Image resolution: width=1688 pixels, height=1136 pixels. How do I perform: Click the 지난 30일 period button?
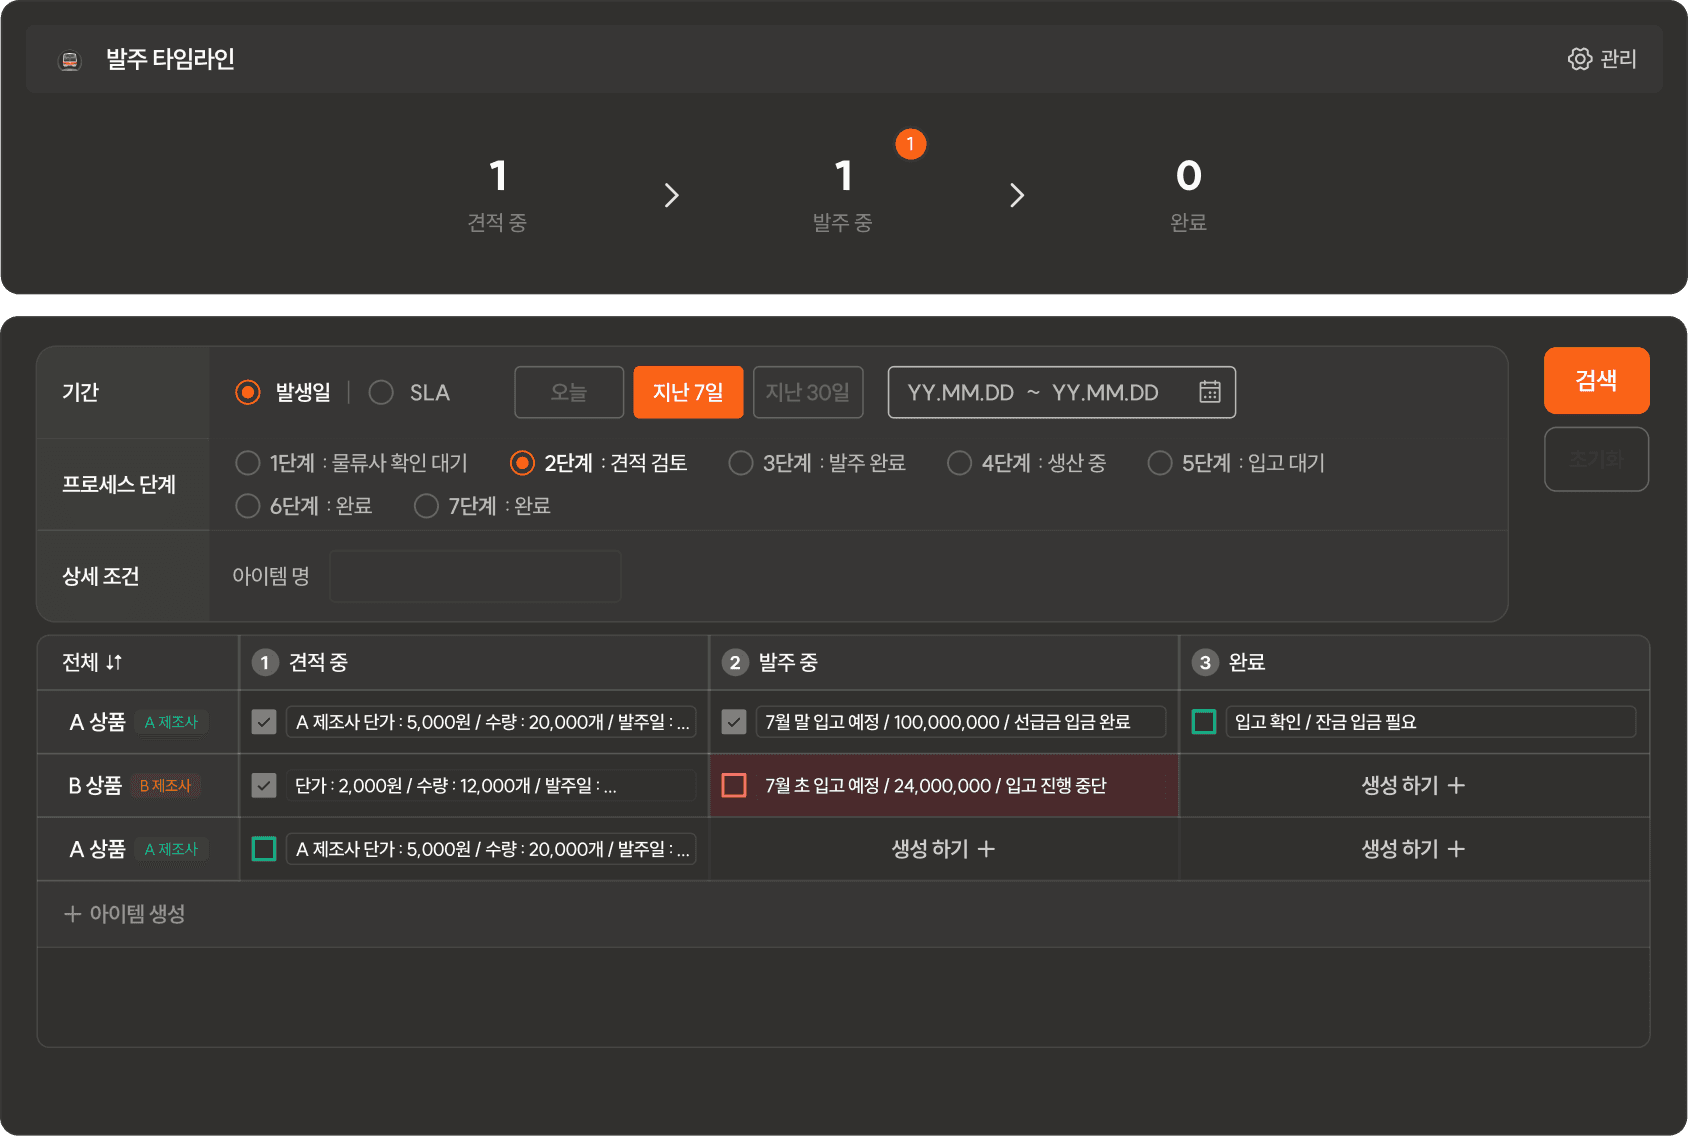click(x=808, y=392)
